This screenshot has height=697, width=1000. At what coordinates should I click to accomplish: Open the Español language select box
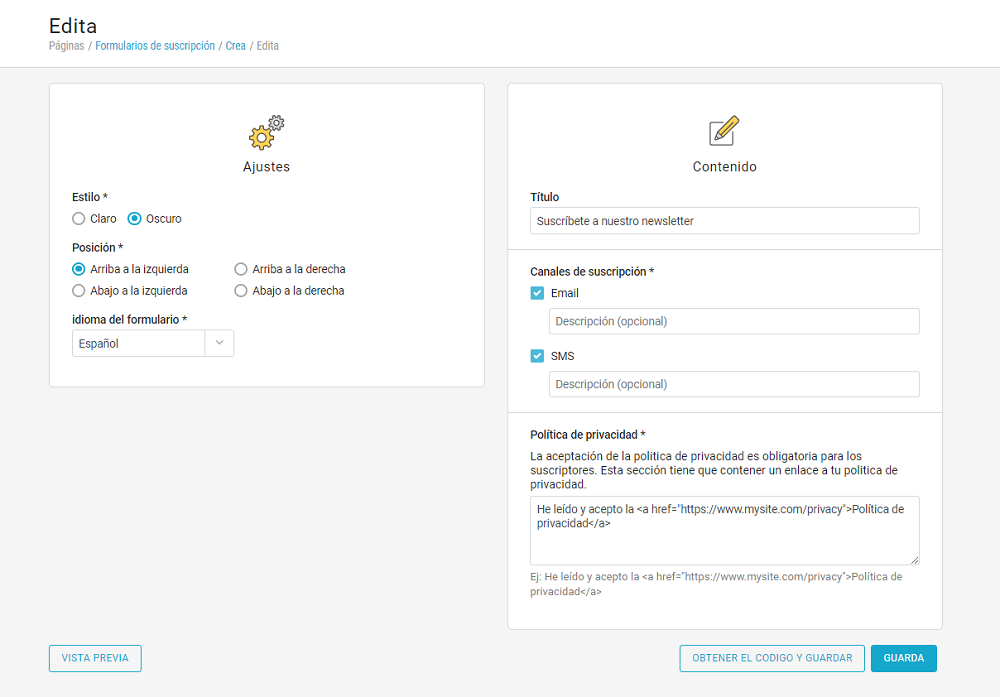click(x=138, y=343)
